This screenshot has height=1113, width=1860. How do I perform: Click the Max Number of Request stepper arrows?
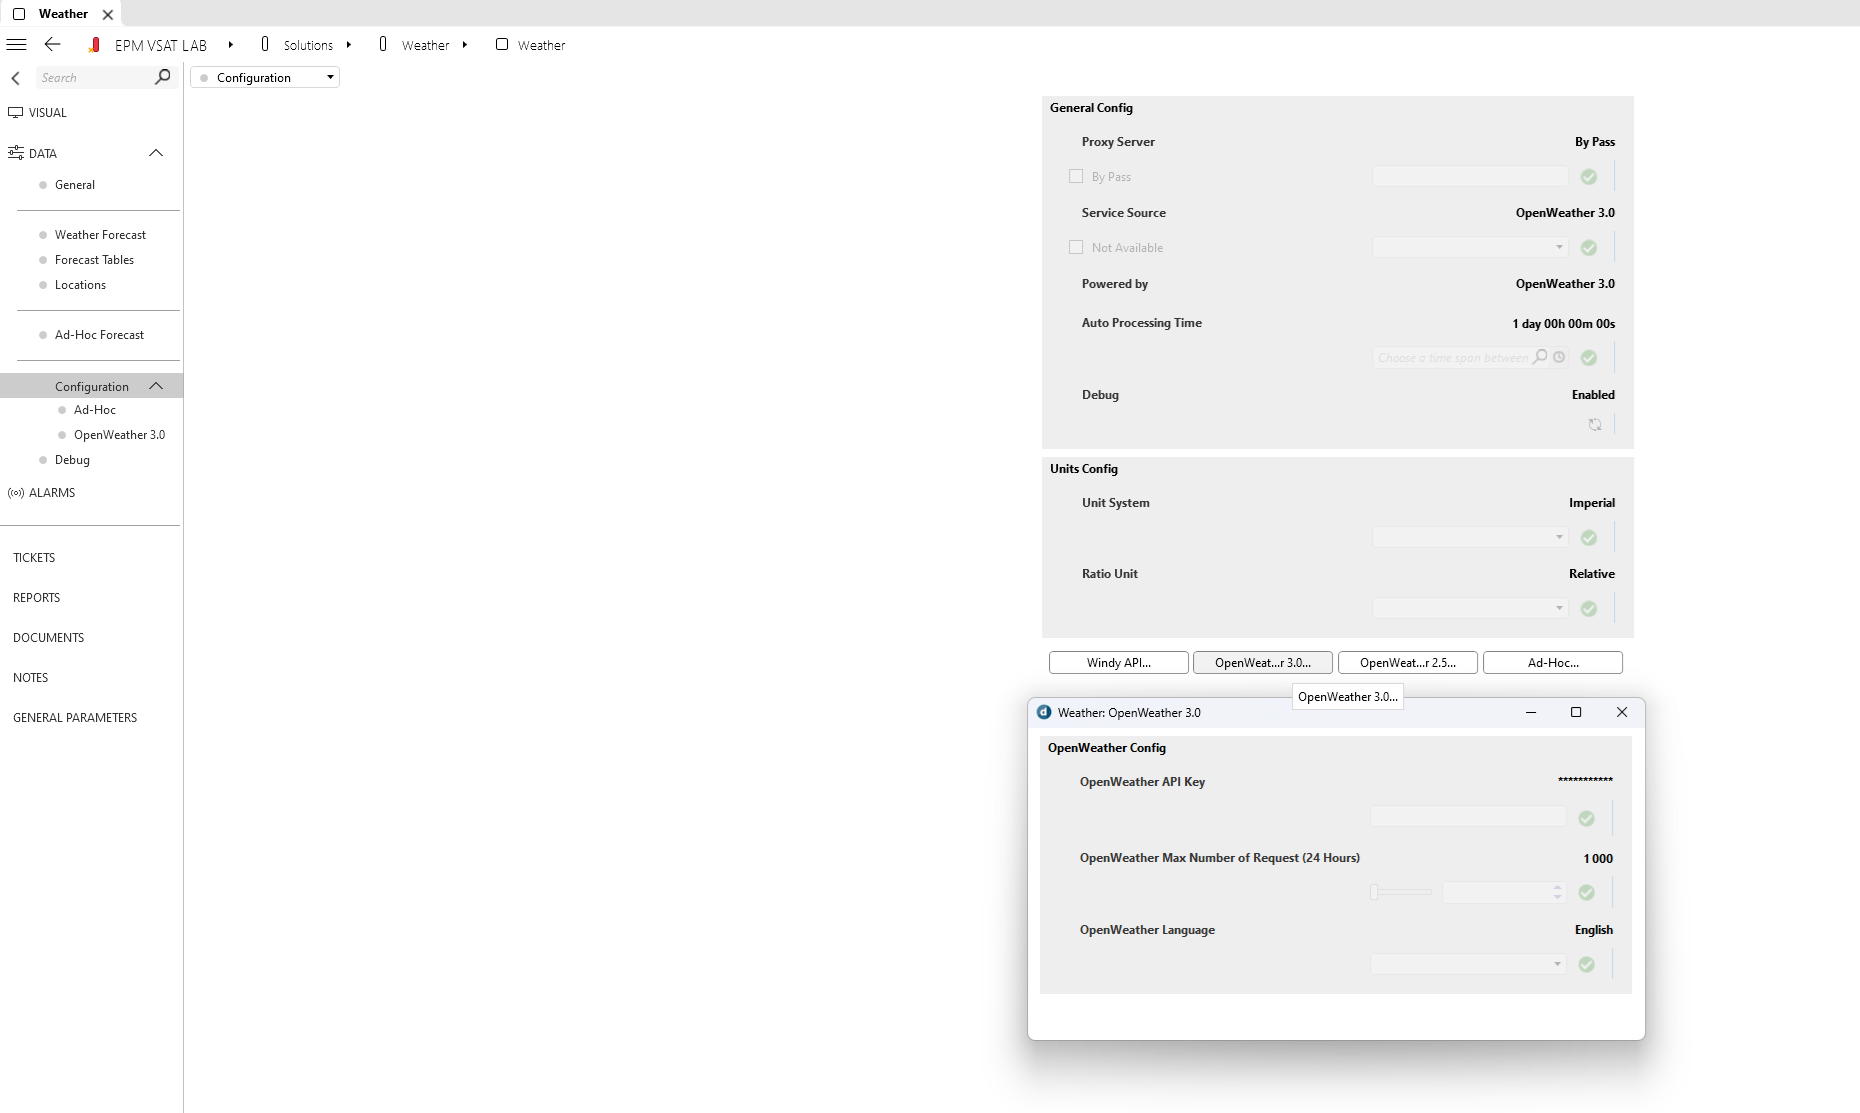[x=1558, y=892]
